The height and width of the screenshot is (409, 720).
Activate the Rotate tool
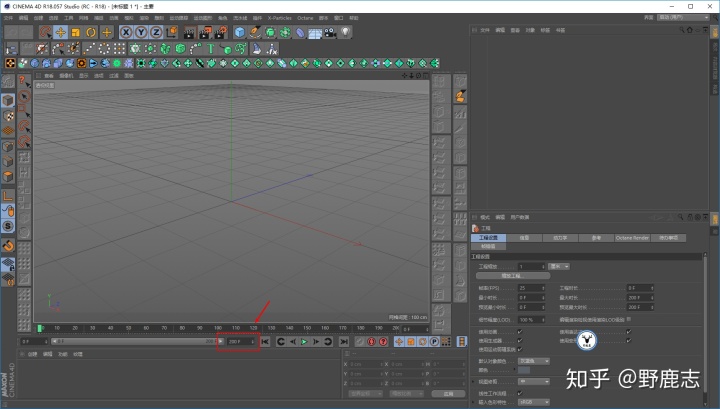(x=91, y=32)
